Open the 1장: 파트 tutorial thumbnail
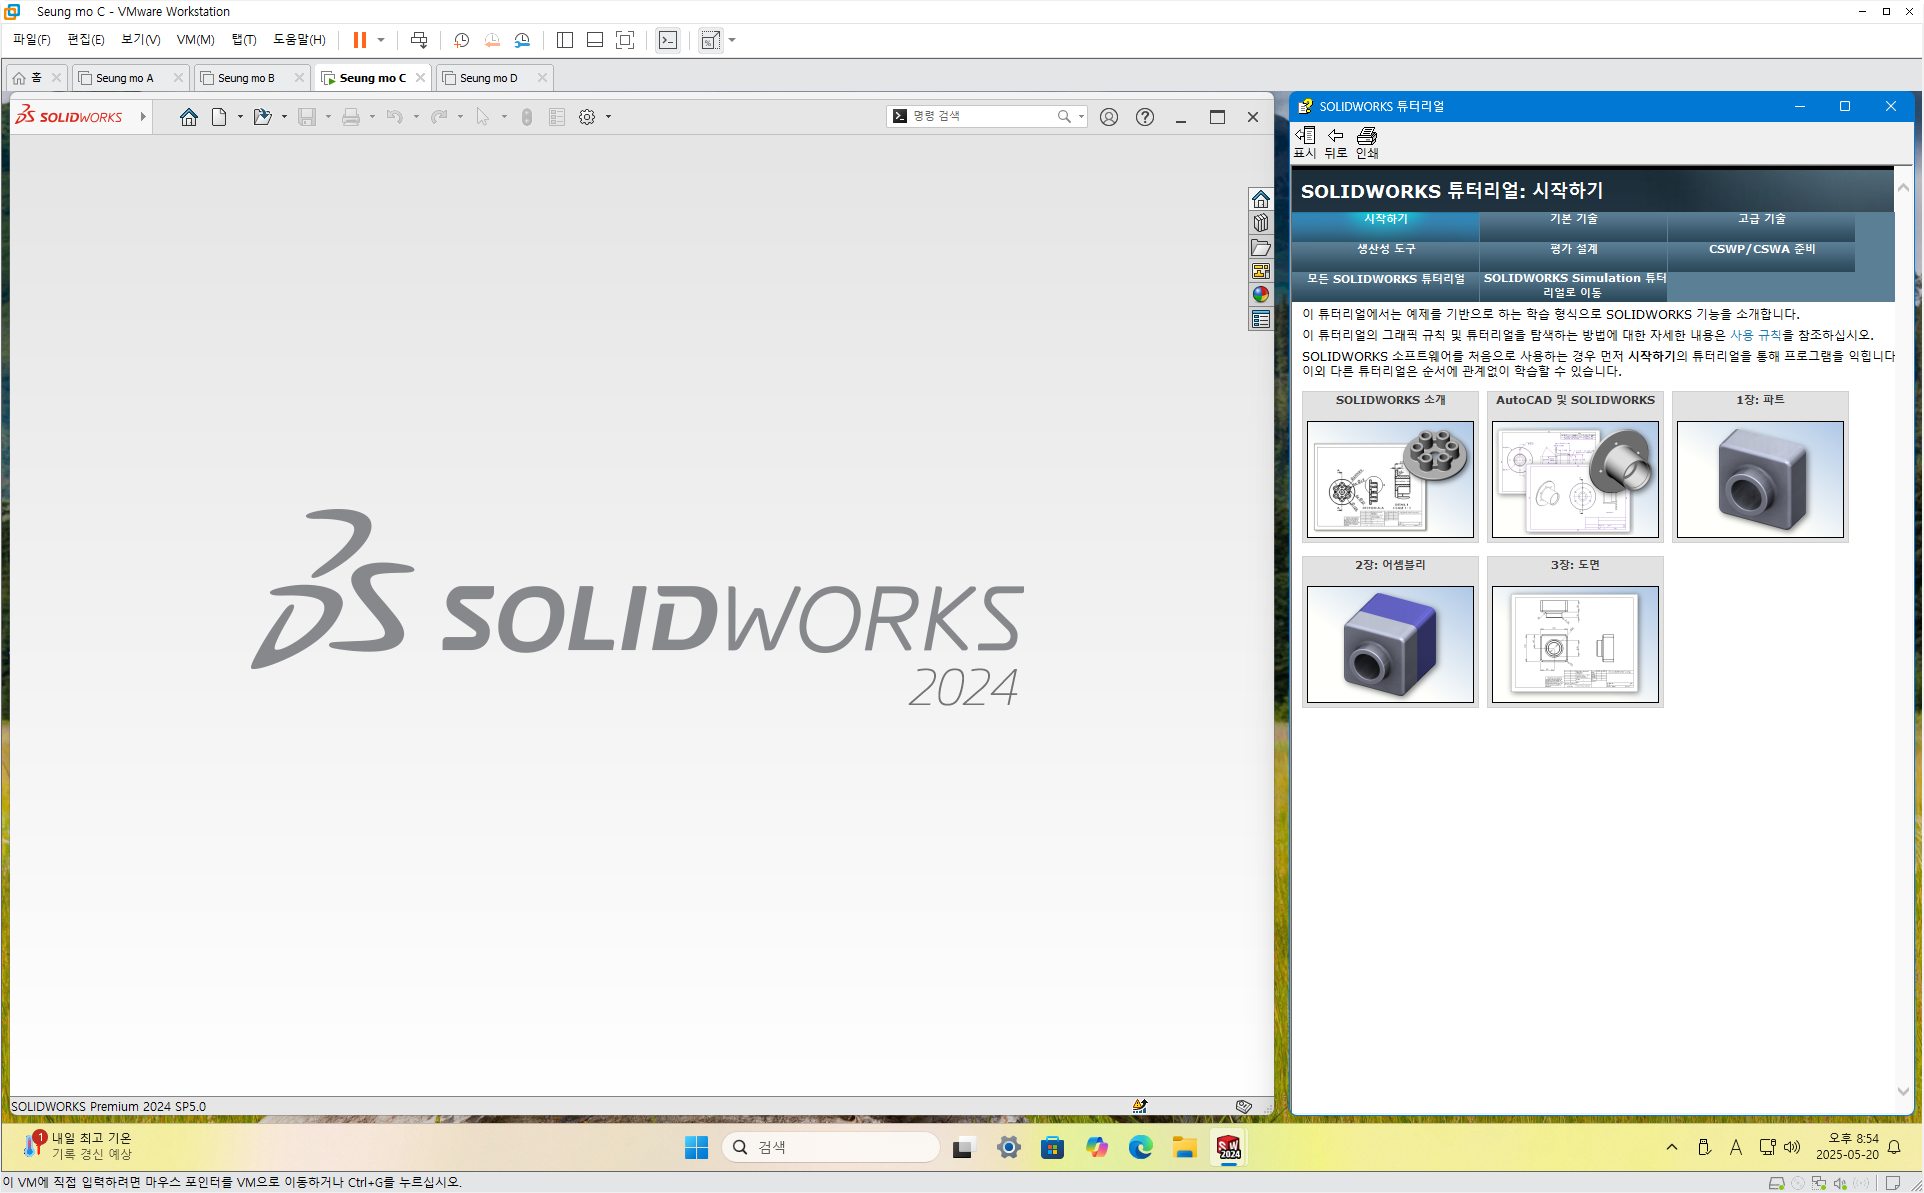 pyautogui.click(x=1759, y=478)
